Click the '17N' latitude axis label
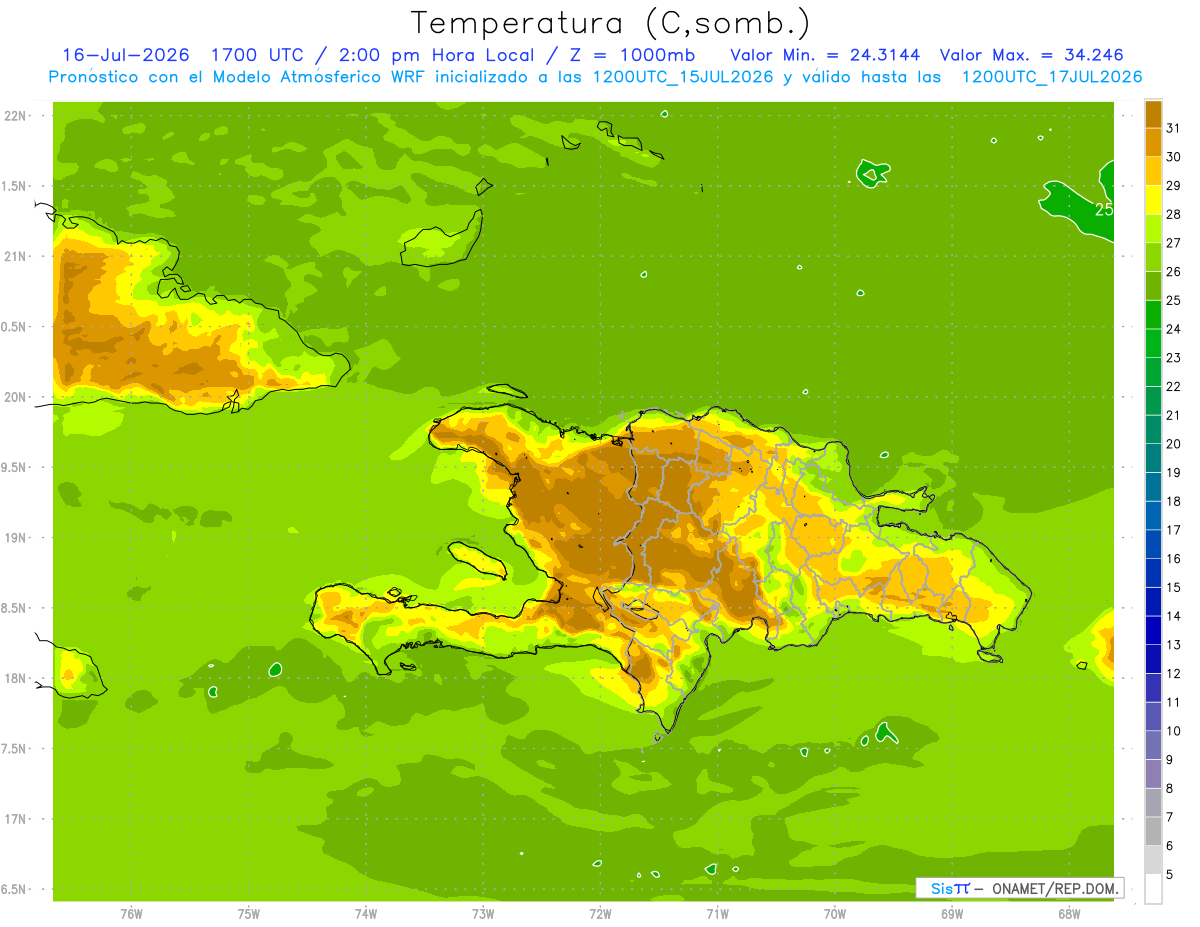This screenshot has width=1200, height=927. click(14, 820)
